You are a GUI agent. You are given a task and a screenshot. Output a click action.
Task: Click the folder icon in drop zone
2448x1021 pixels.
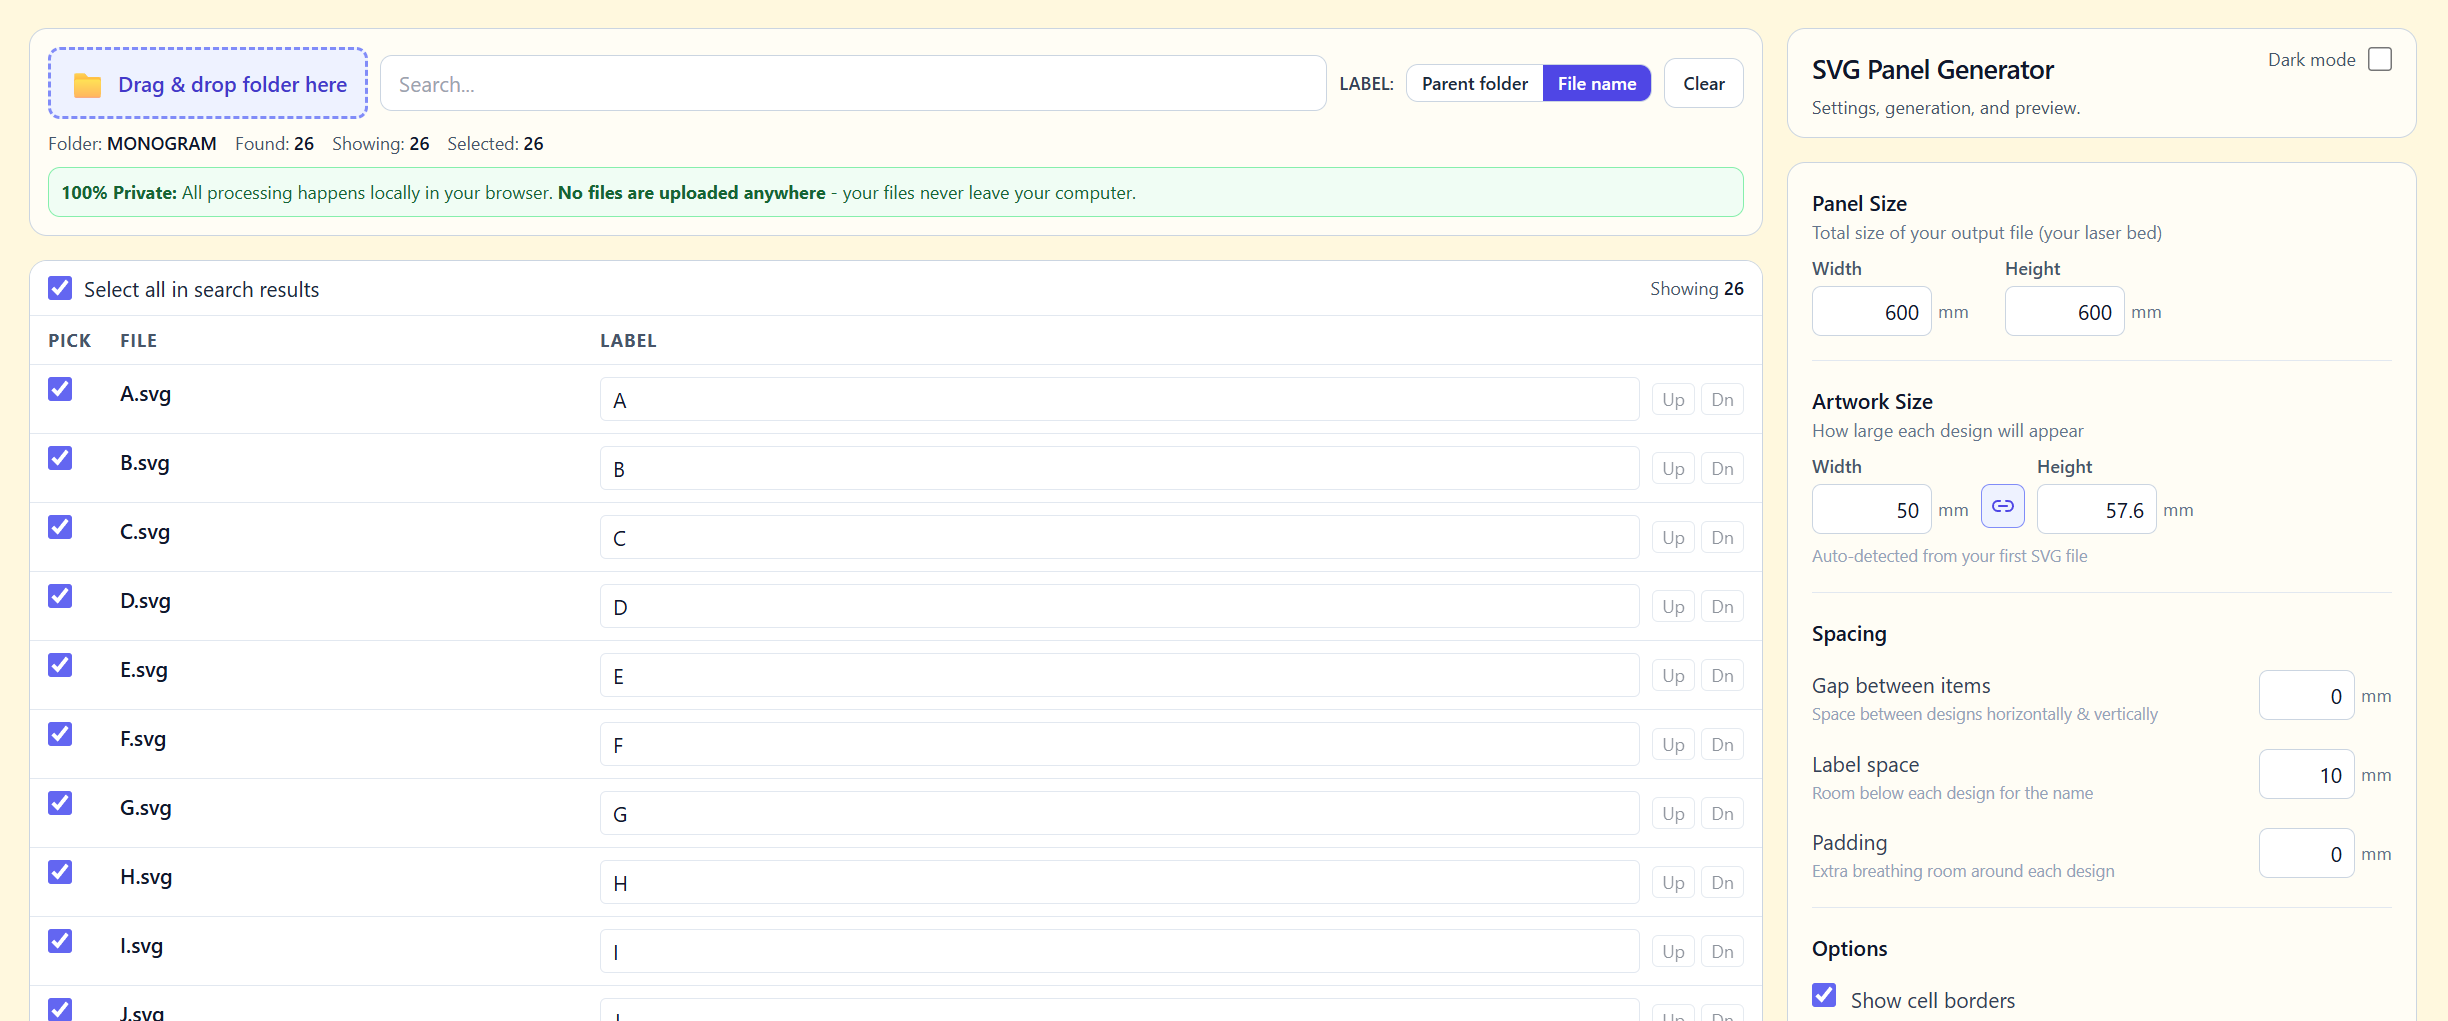[x=88, y=85]
